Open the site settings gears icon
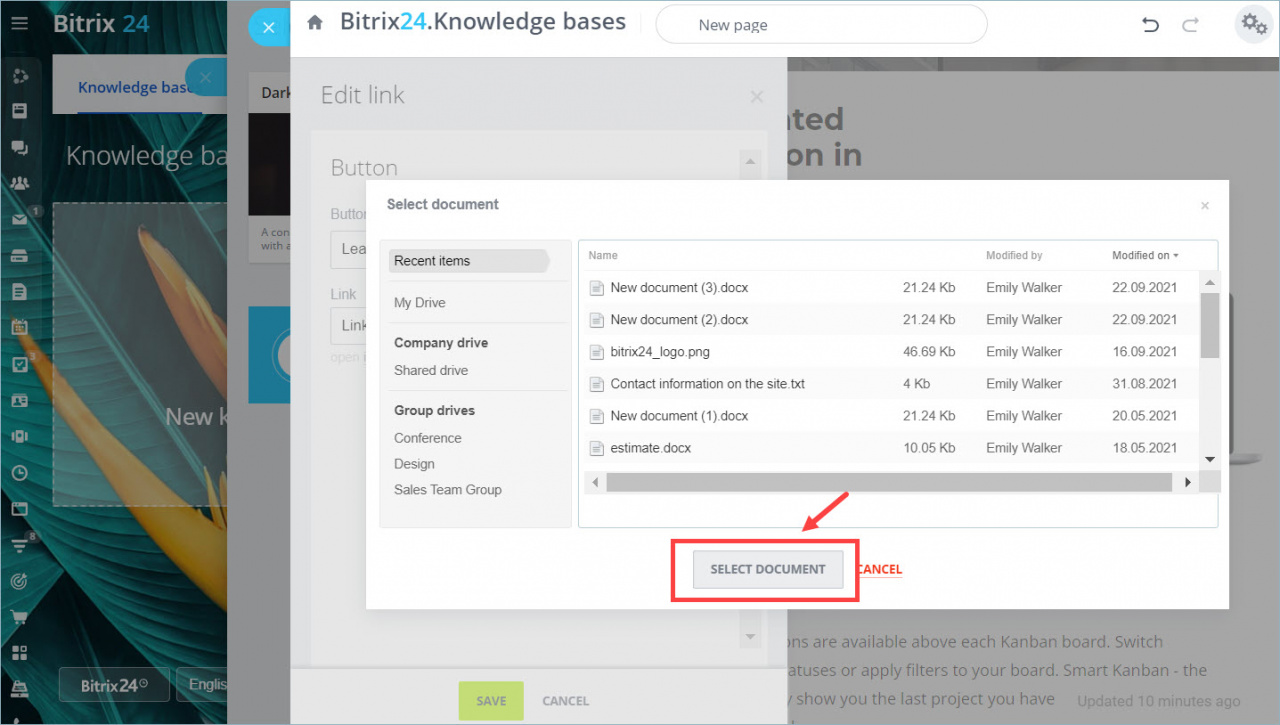 click(x=1252, y=24)
